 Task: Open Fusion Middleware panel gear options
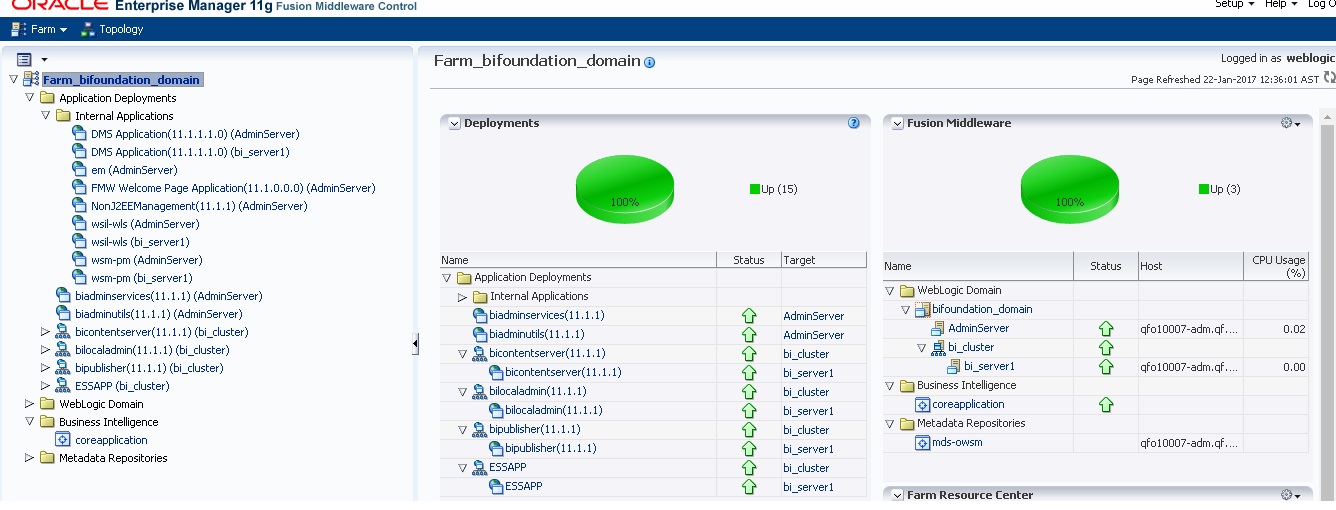(1290, 123)
